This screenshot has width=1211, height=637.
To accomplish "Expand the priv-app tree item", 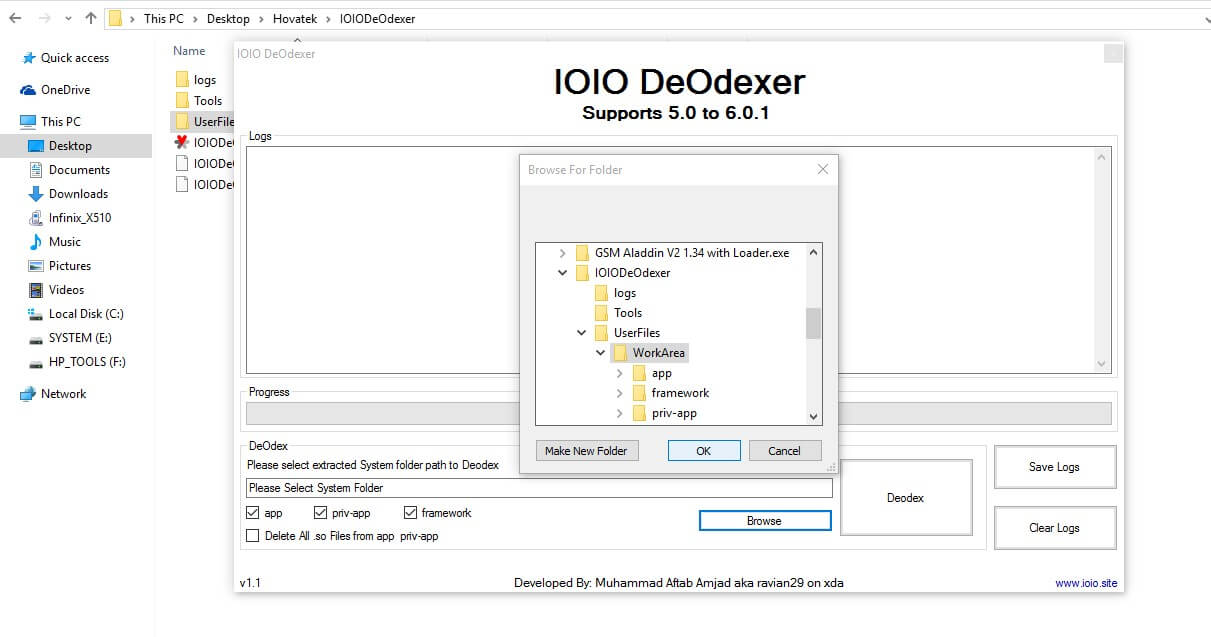I will (x=620, y=413).
